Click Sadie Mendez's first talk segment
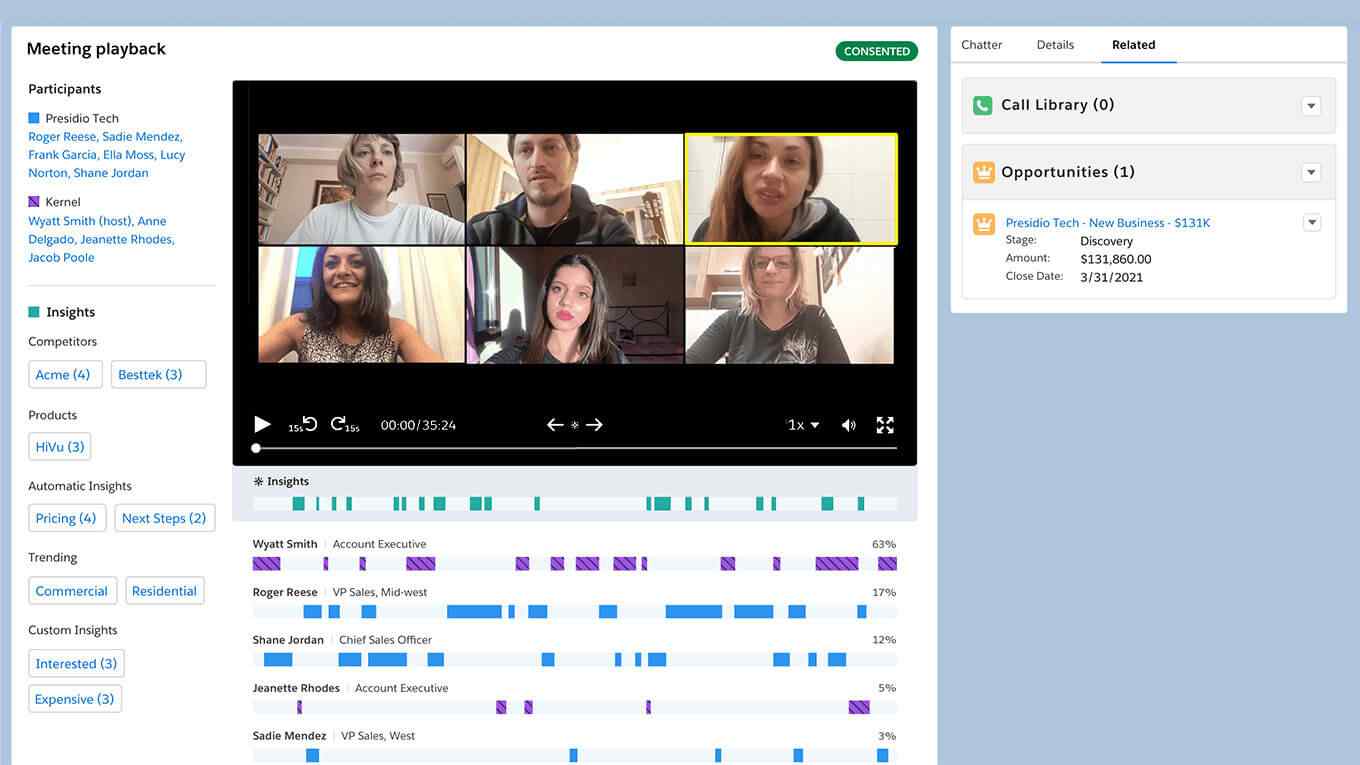 [x=312, y=755]
